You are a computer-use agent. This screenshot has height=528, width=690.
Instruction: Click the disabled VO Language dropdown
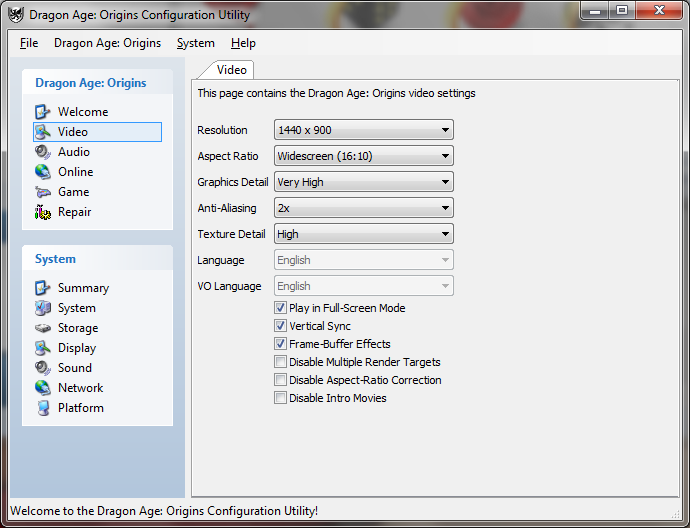tap(363, 286)
